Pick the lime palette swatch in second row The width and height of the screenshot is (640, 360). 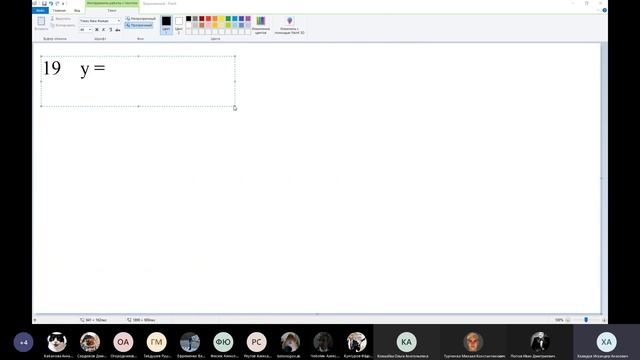pos(228,25)
